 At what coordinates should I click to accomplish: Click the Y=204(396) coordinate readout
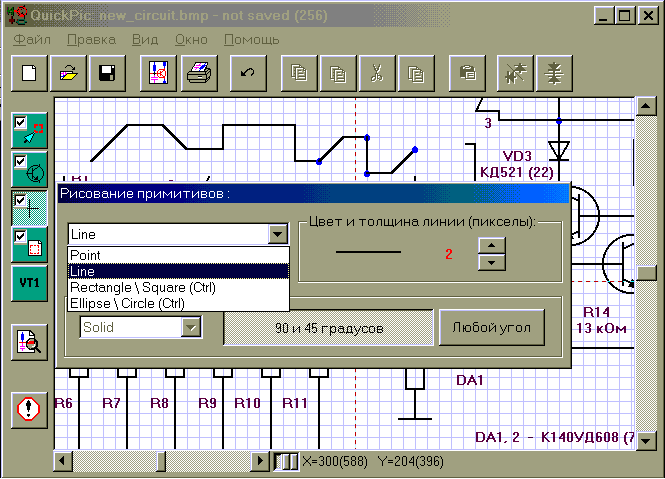point(411,462)
